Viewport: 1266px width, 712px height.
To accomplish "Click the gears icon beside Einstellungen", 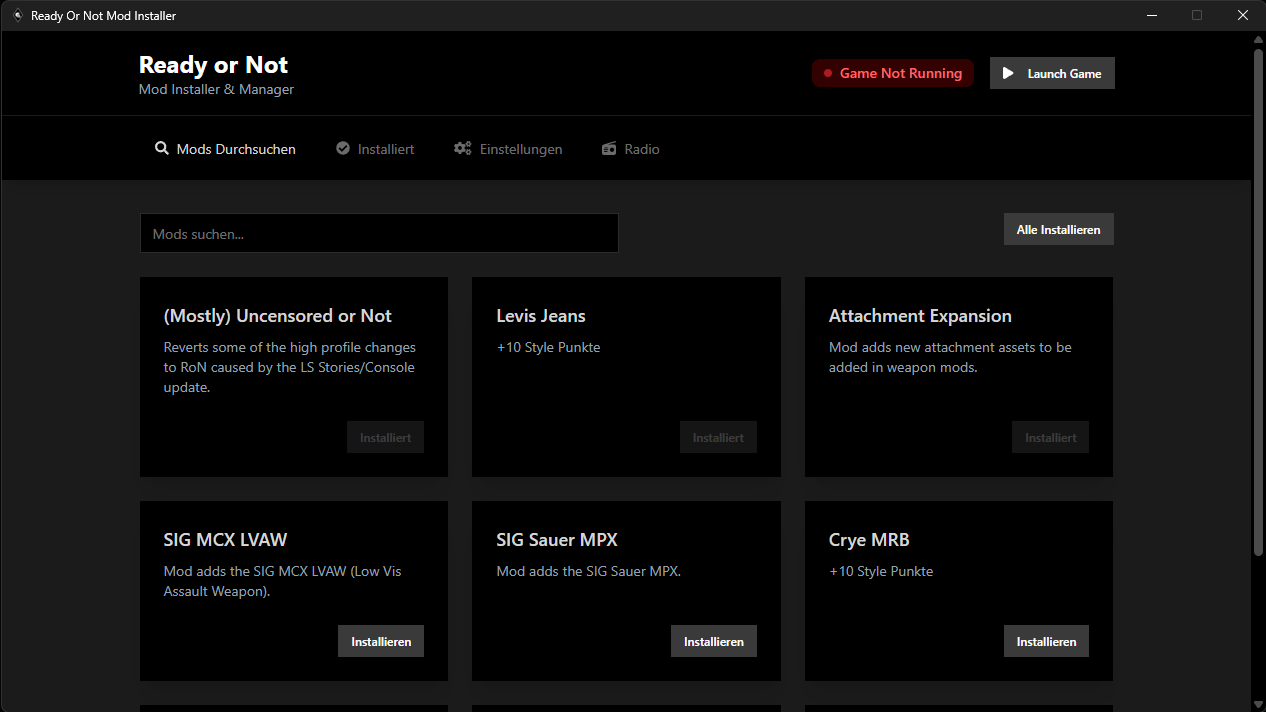I will coord(462,148).
